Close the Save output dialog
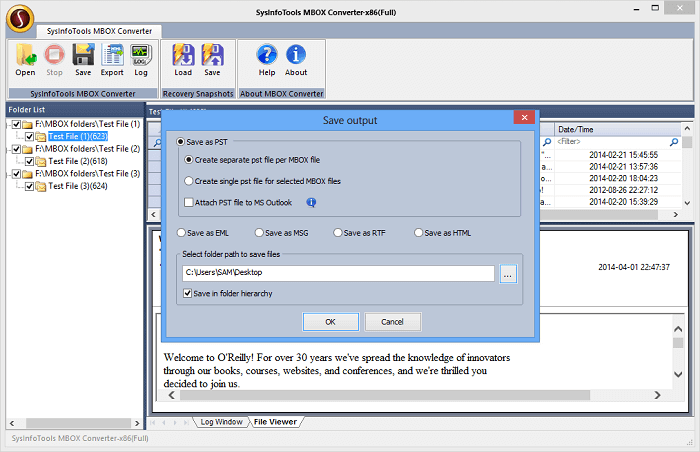The image size is (700, 452). point(525,117)
